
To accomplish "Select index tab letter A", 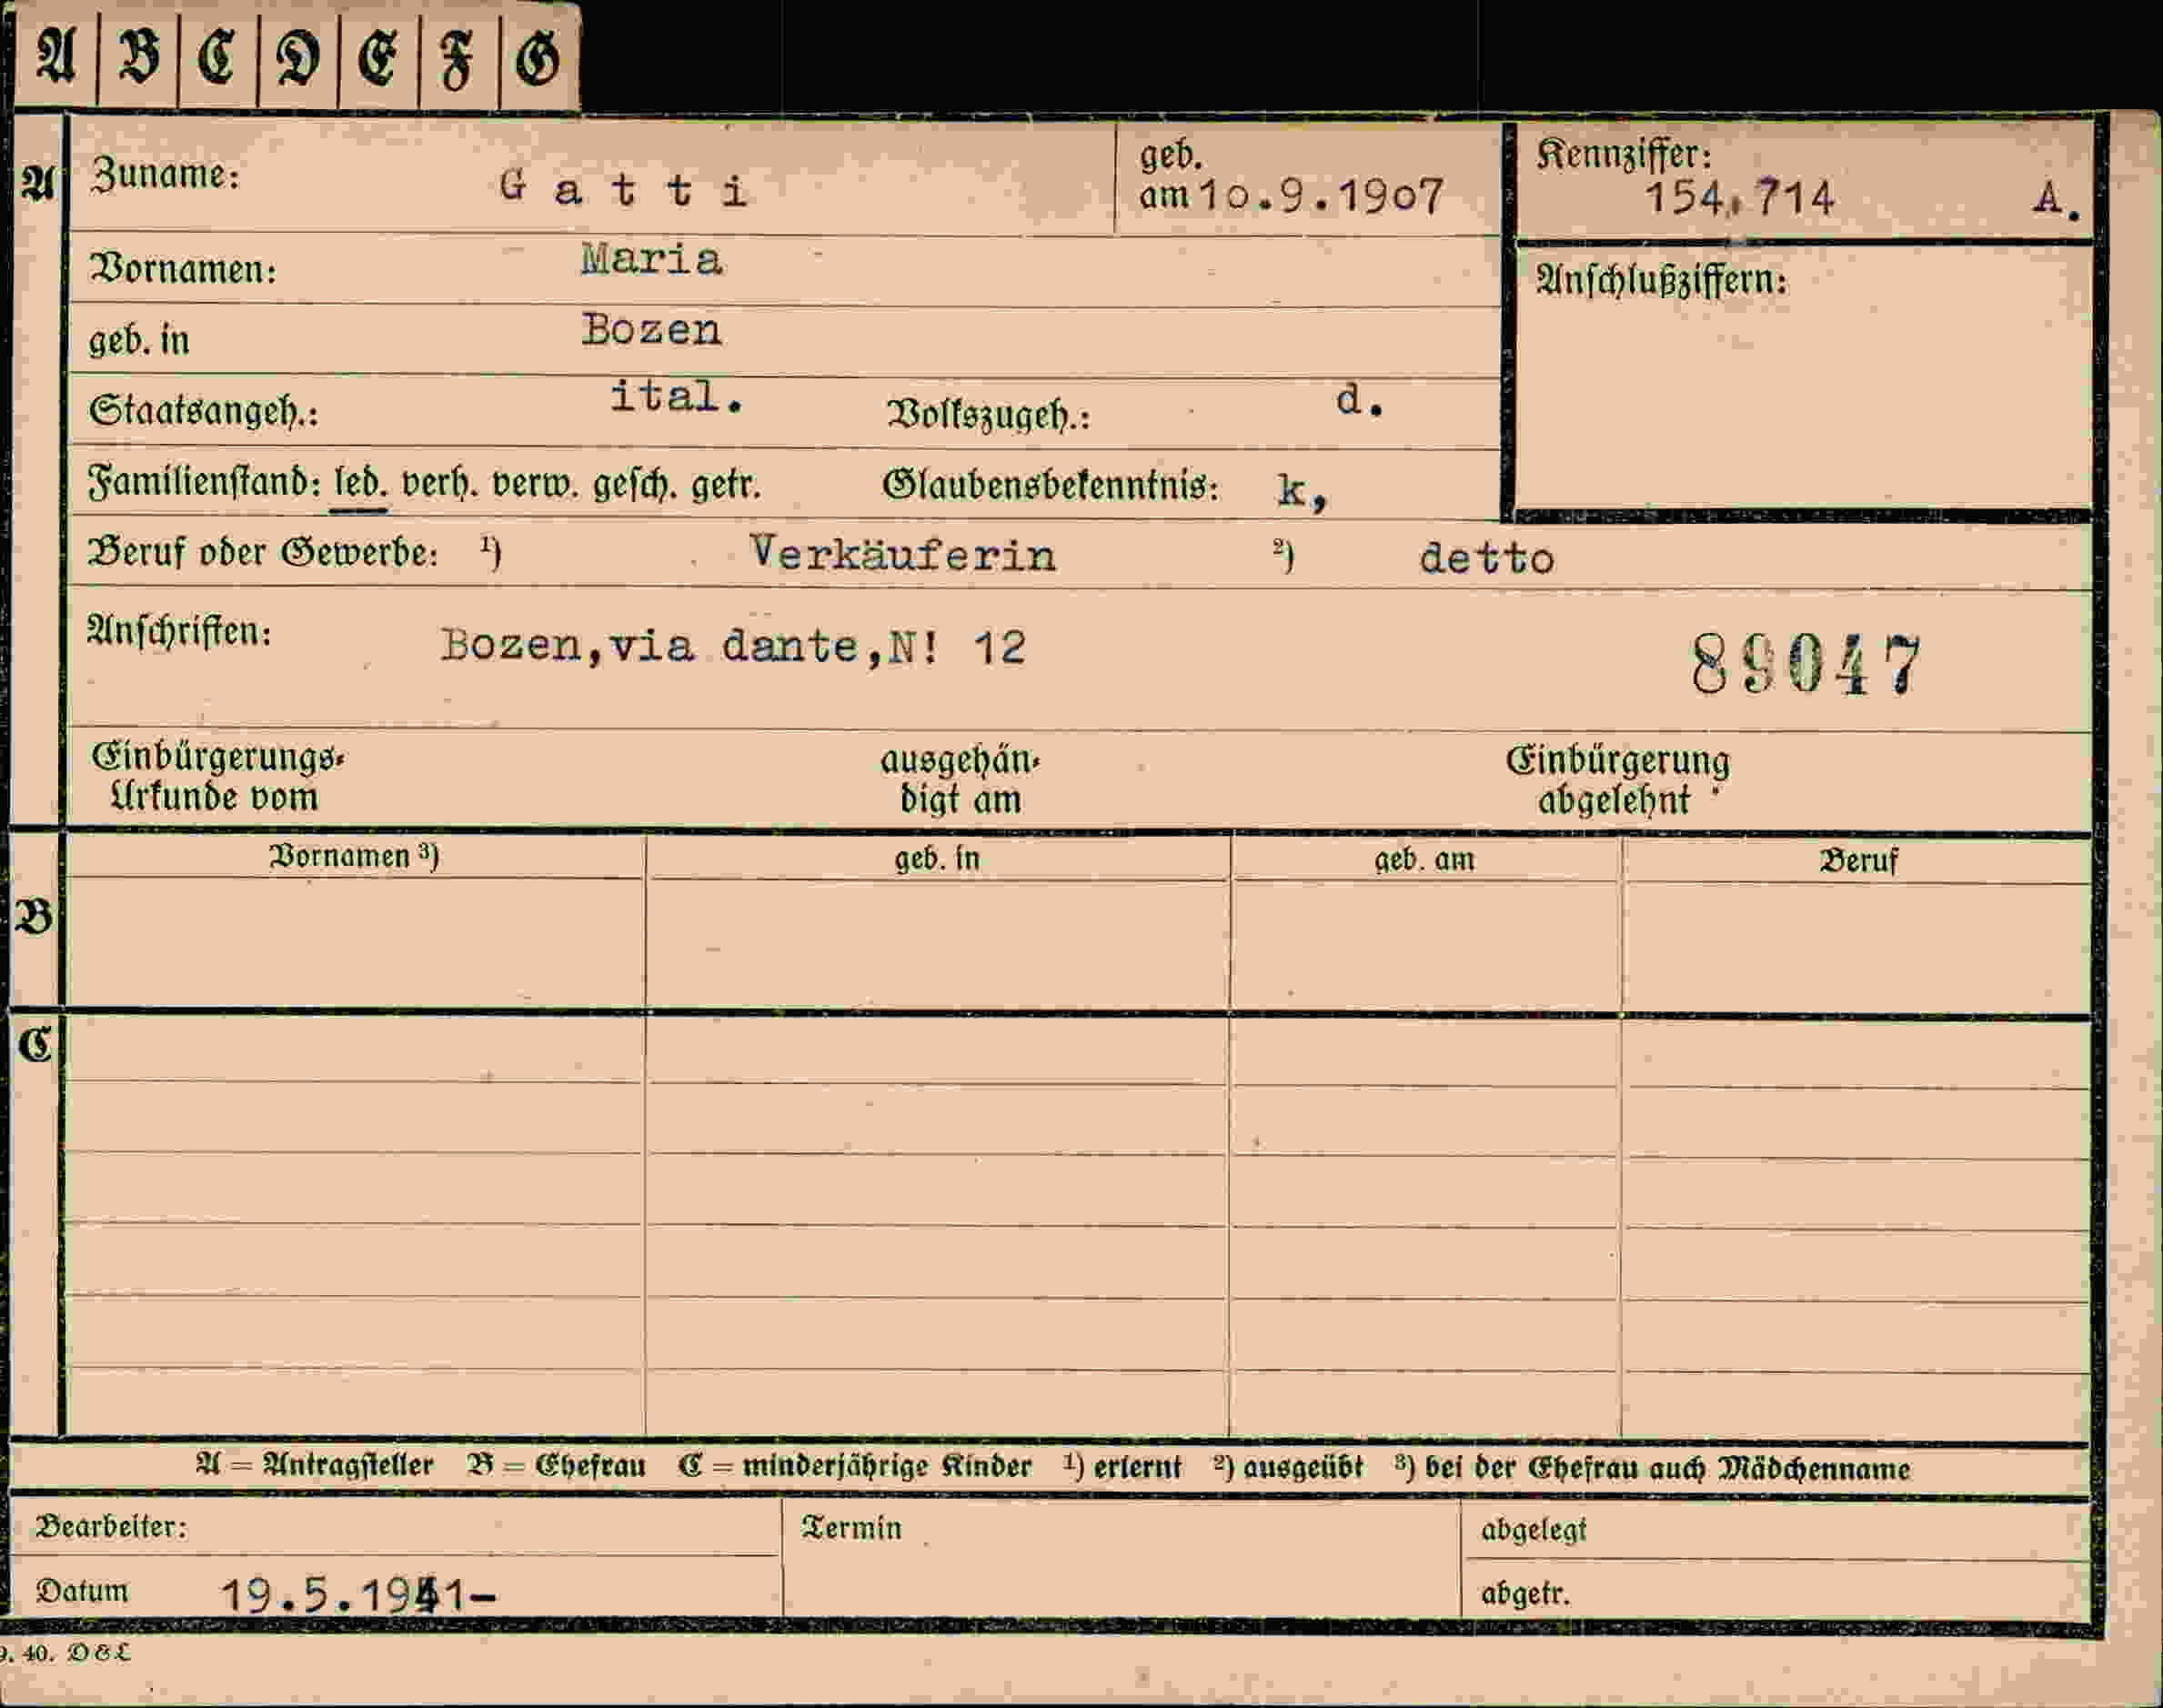I will click(56, 56).
